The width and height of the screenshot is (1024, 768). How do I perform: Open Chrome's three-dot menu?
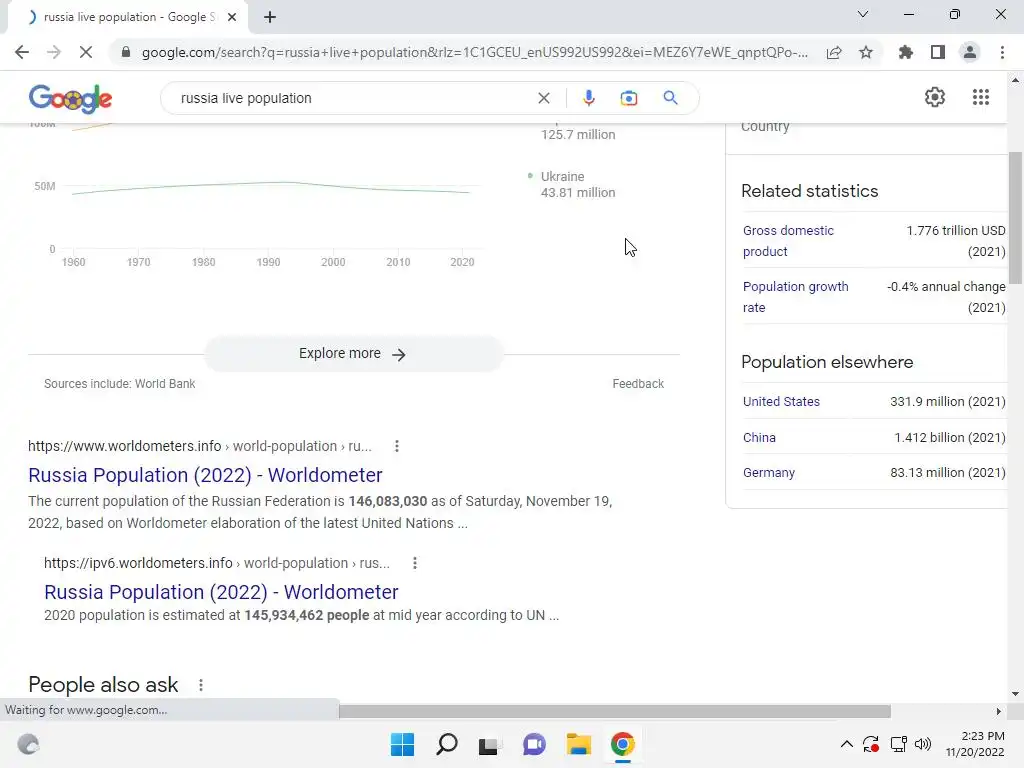(x=1002, y=52)
